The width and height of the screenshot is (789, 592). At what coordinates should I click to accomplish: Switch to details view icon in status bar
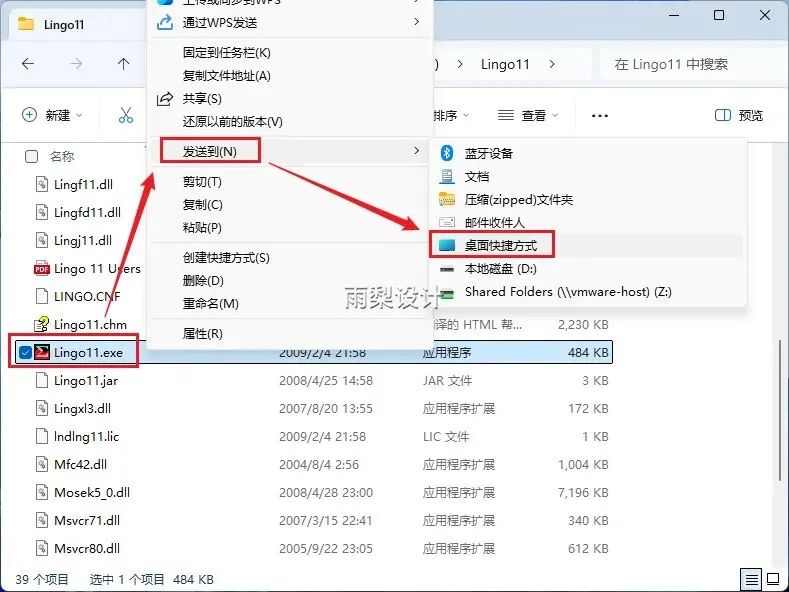point(751,579)
